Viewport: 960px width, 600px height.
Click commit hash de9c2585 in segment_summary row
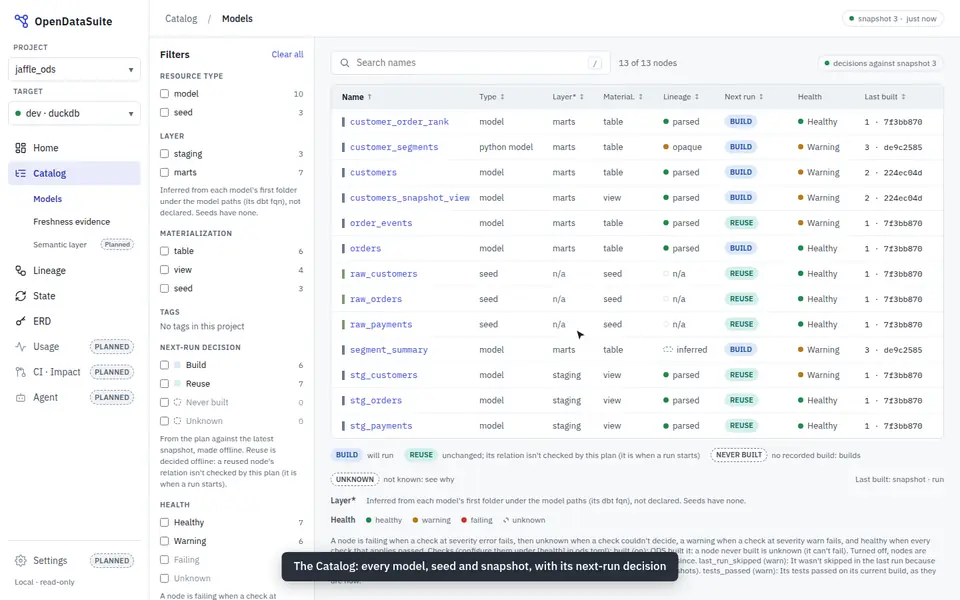[x=902, y=350]
